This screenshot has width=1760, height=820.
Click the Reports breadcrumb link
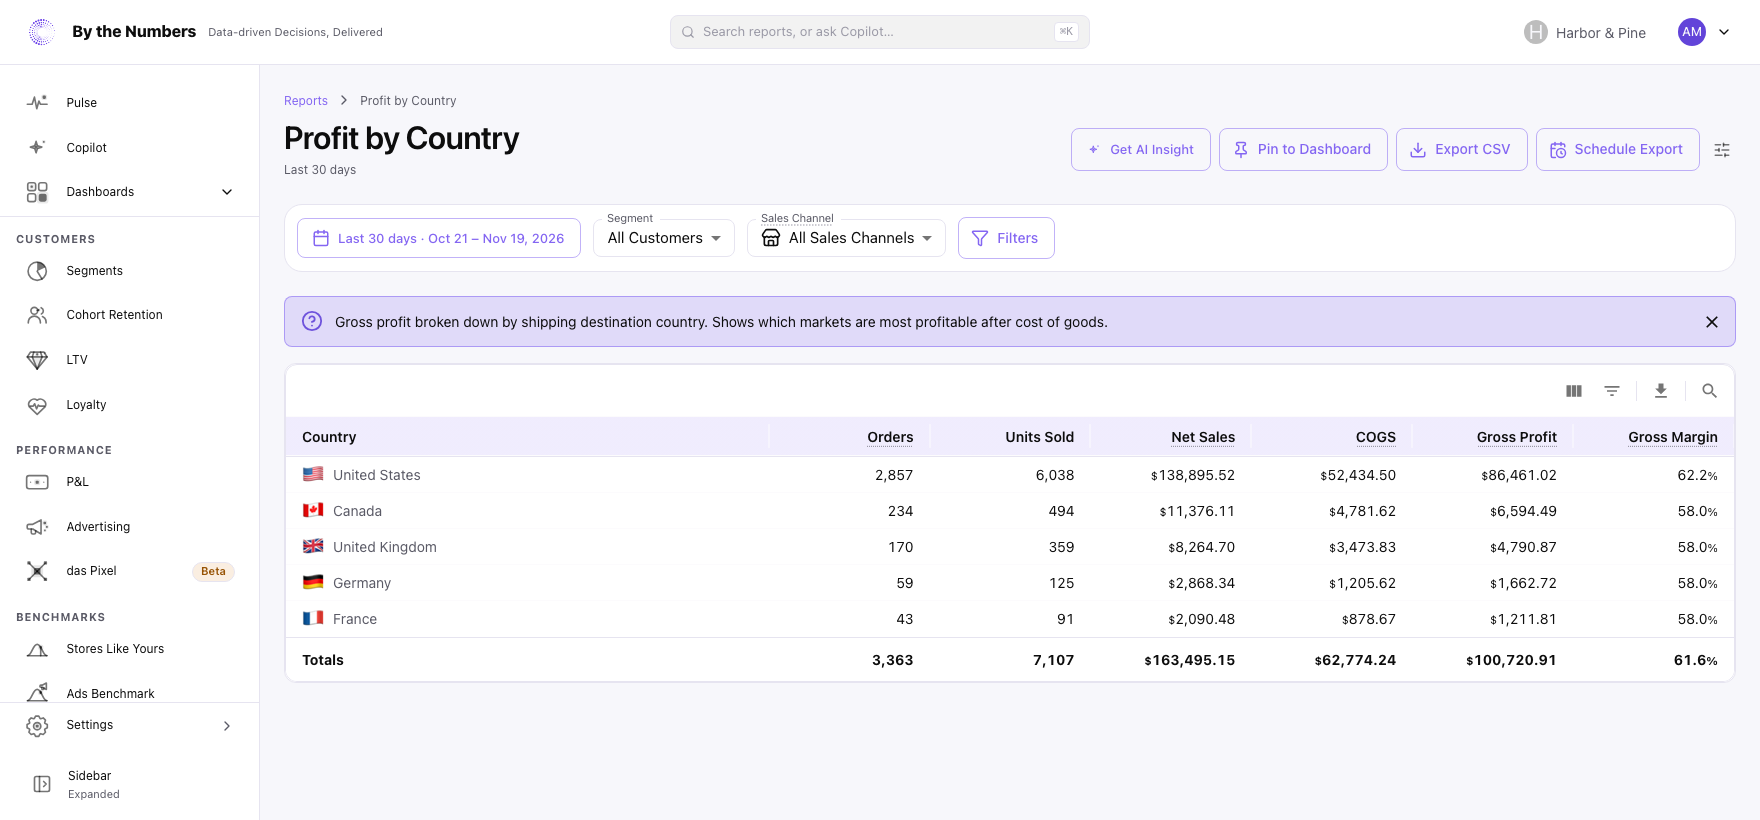[x=306, y=101]
